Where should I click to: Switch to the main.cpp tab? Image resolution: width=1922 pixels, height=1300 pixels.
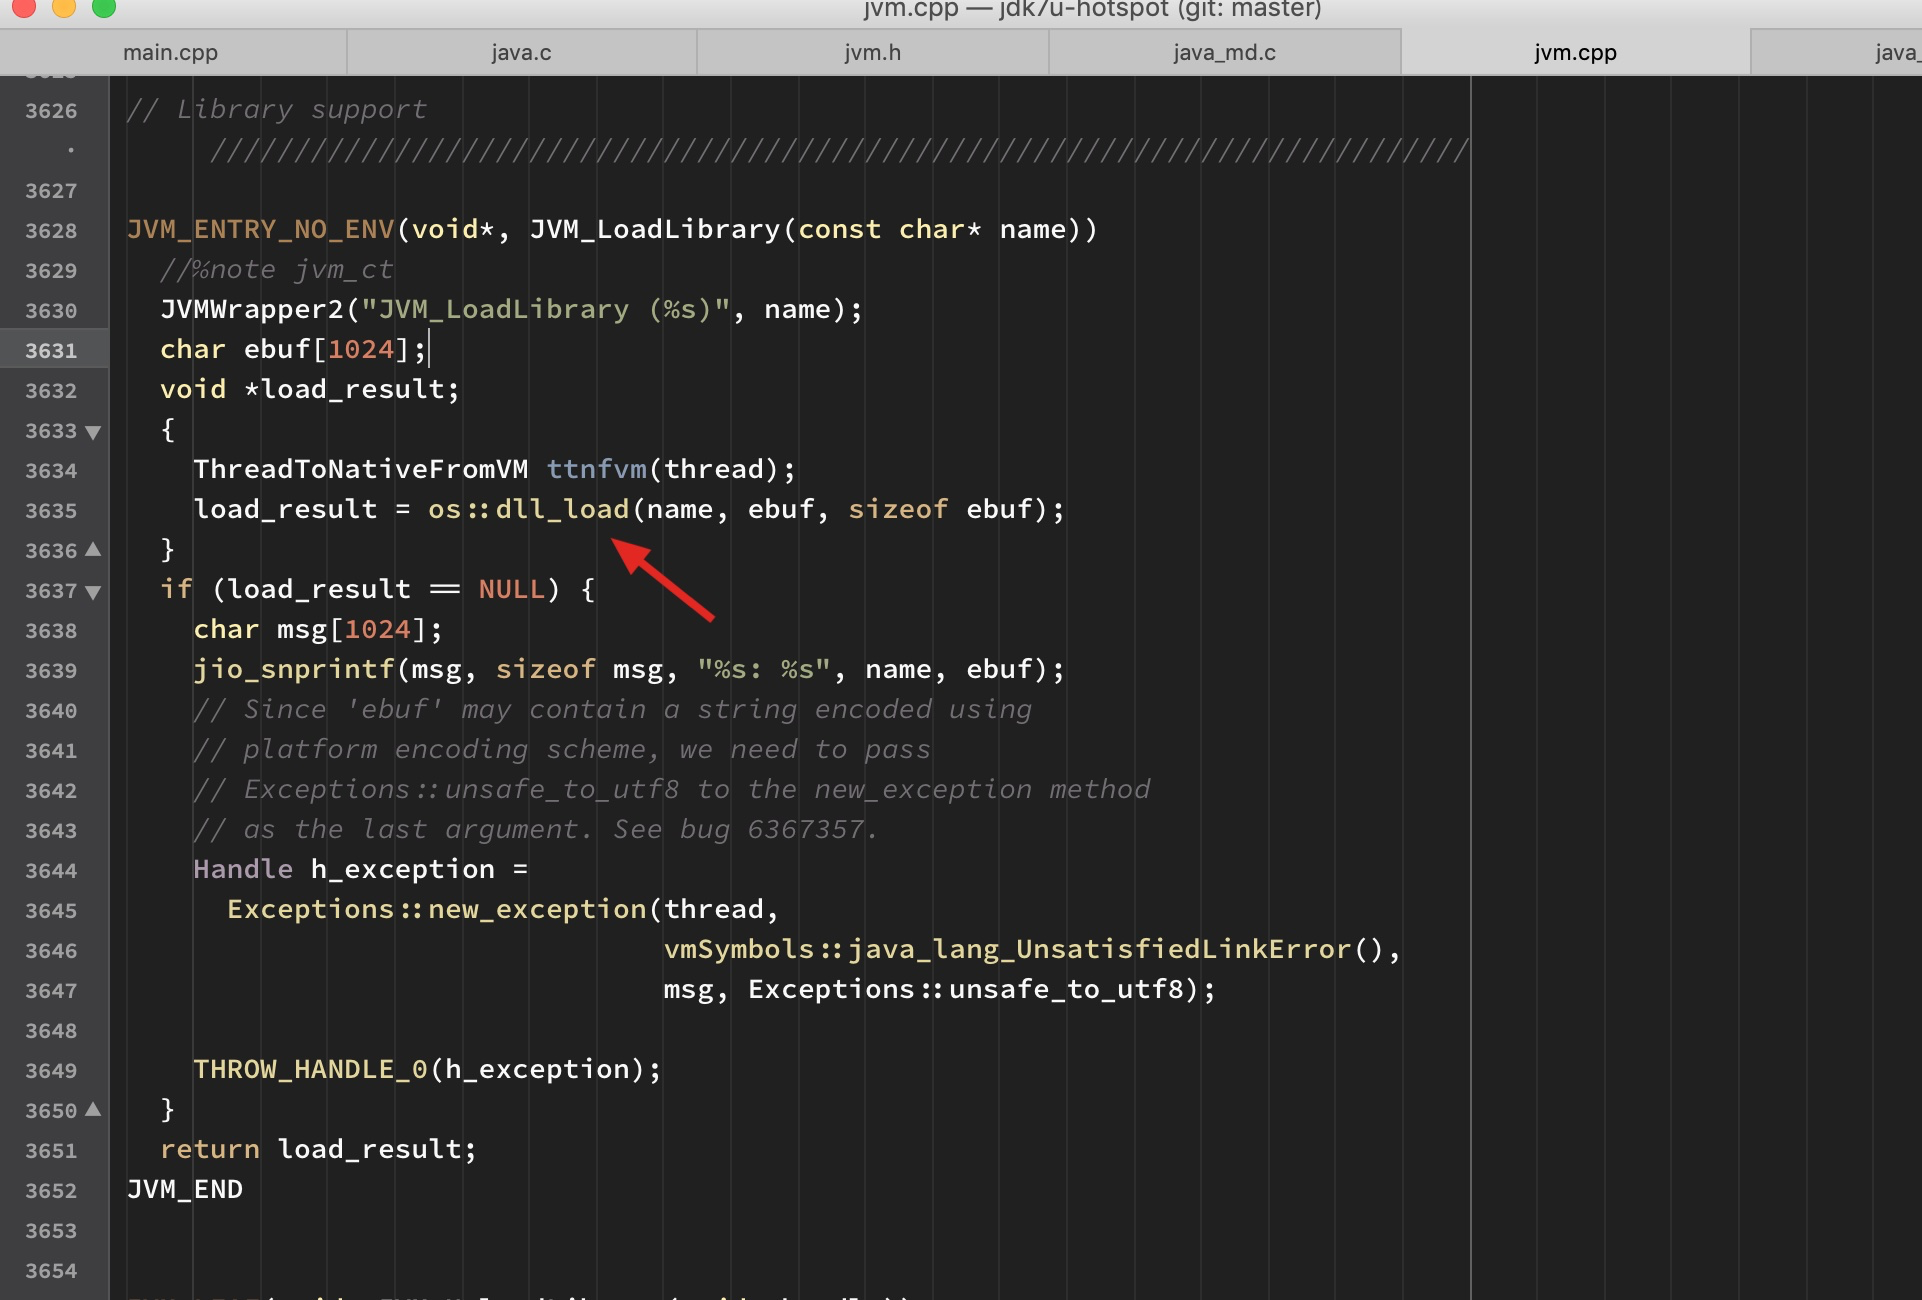[x=170, y=52]
